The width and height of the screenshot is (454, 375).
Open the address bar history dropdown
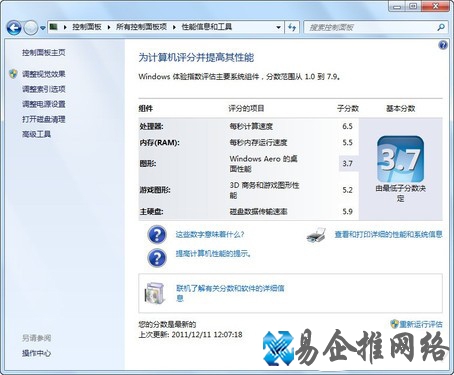tap(278, 27)
